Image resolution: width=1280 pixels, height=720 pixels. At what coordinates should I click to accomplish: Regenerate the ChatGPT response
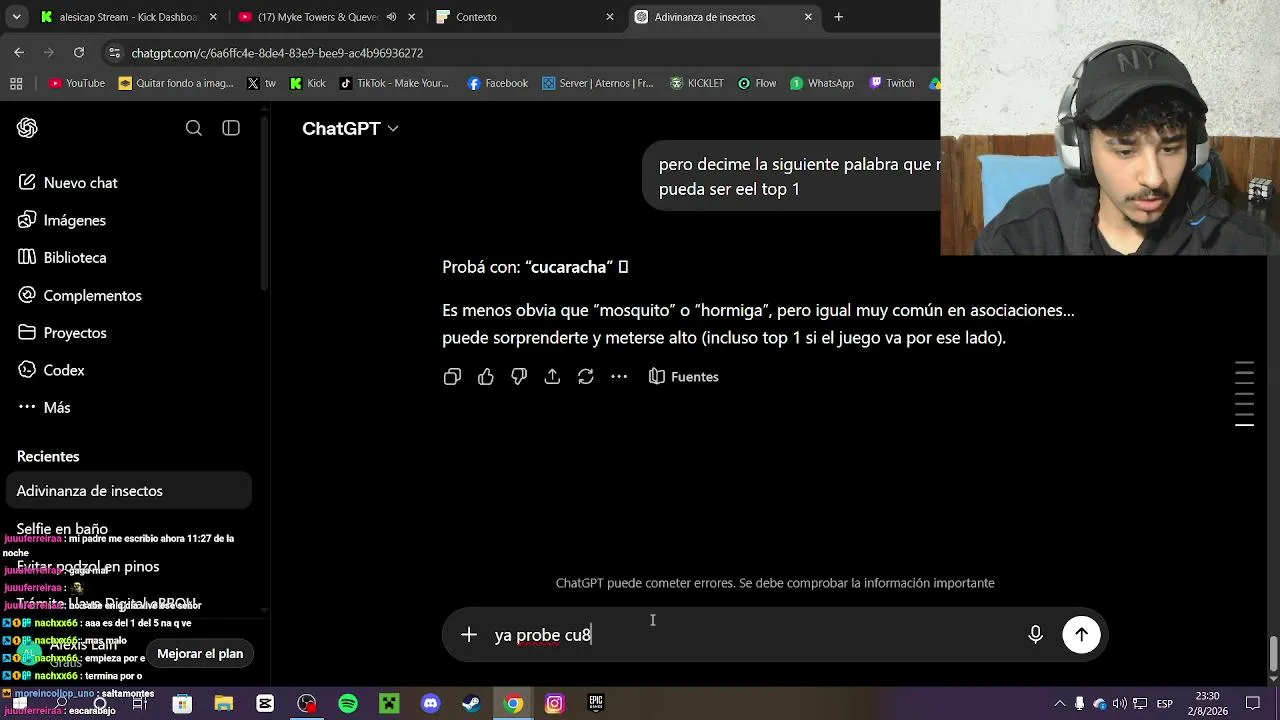coord(586,377)
